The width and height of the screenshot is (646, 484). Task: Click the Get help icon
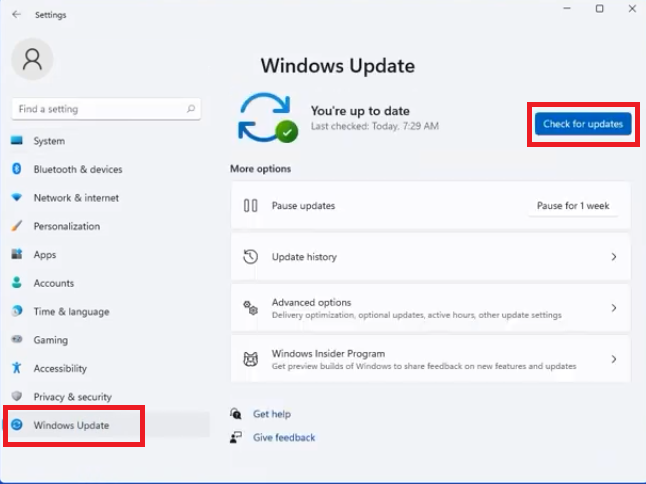point(236,414)
